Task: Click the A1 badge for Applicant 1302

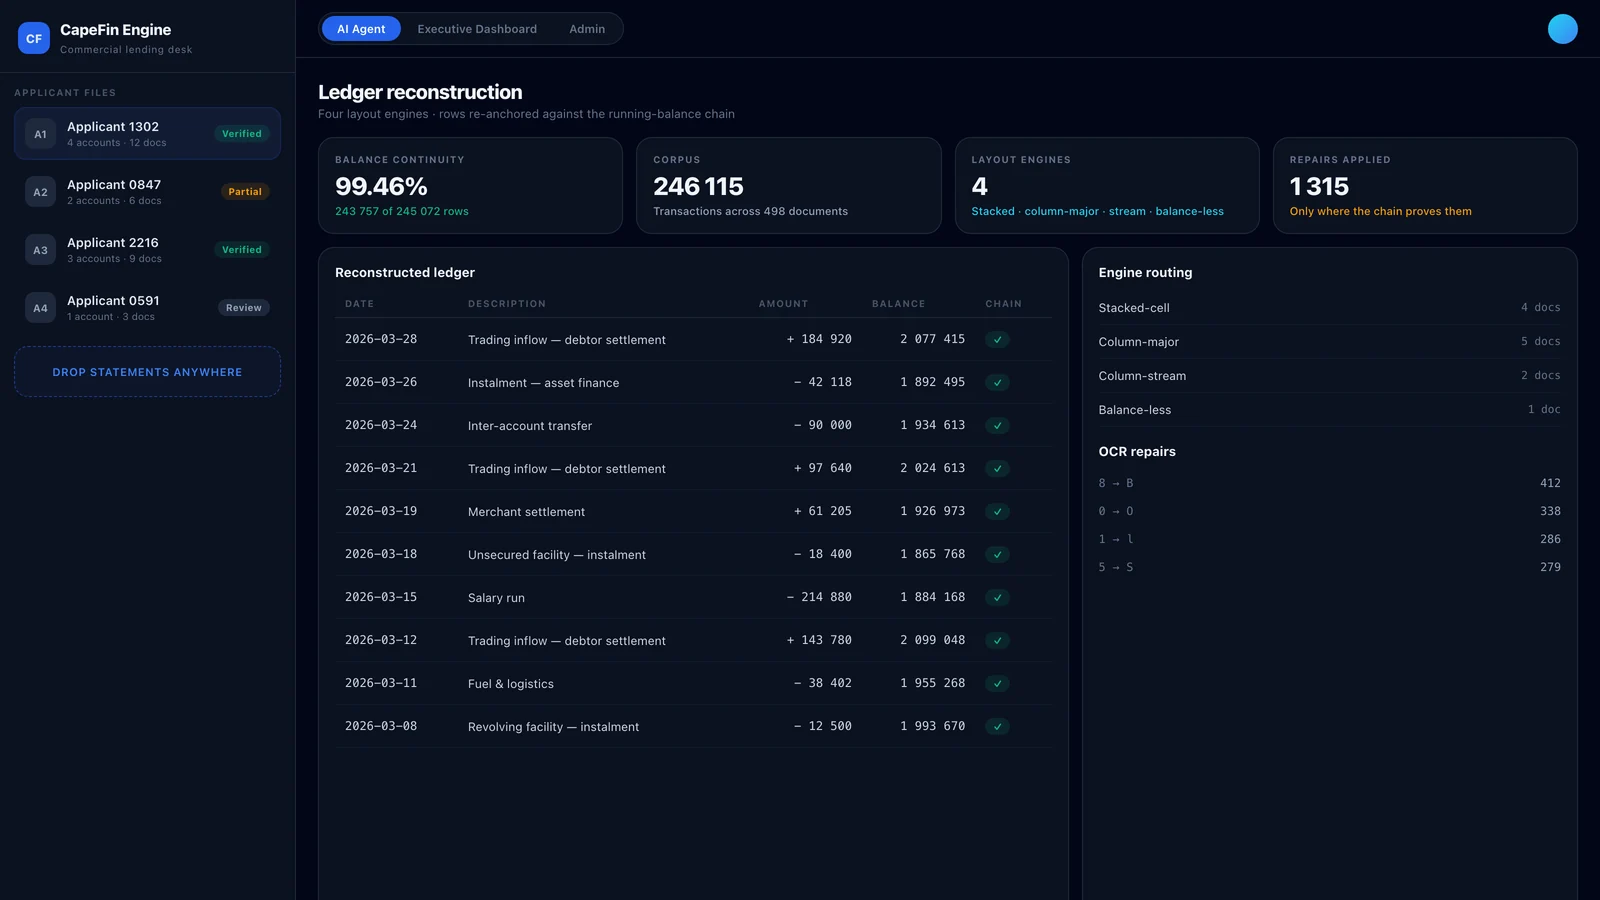Action: (x=40, y=134)
